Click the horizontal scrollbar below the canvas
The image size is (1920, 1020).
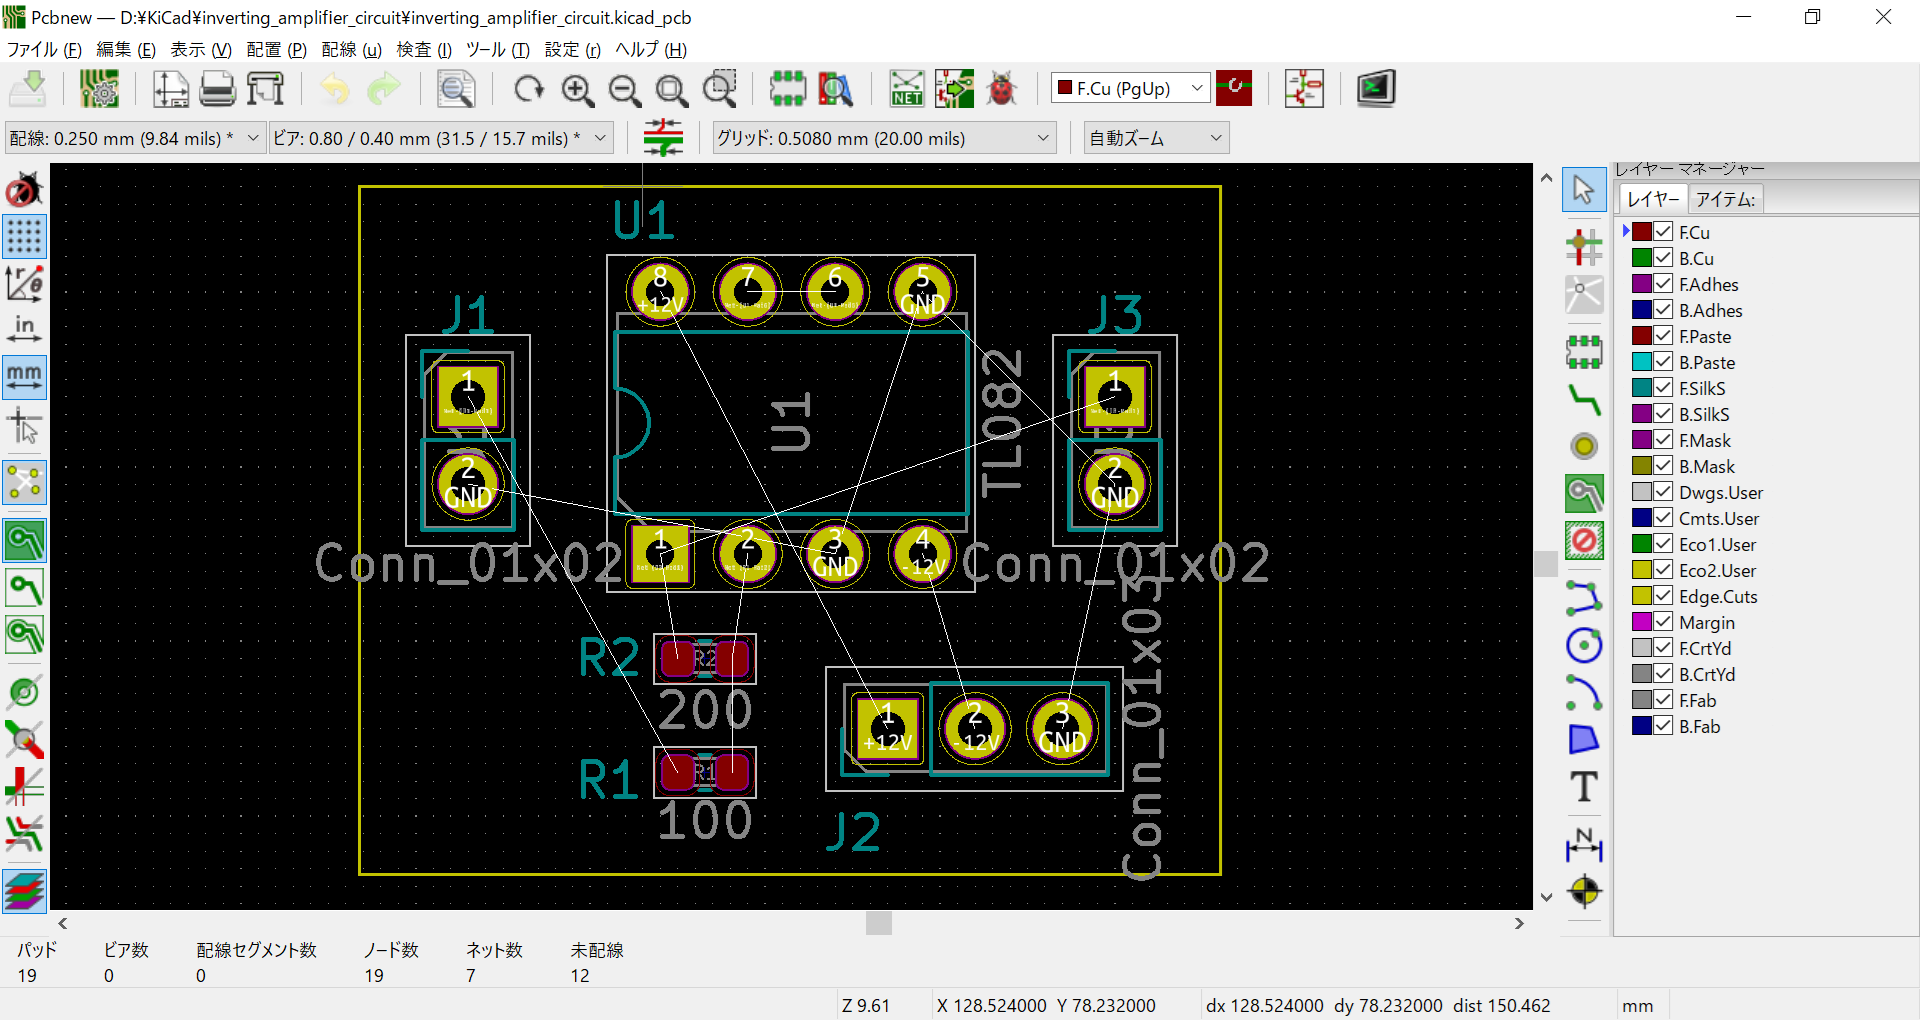coord(878,922)
